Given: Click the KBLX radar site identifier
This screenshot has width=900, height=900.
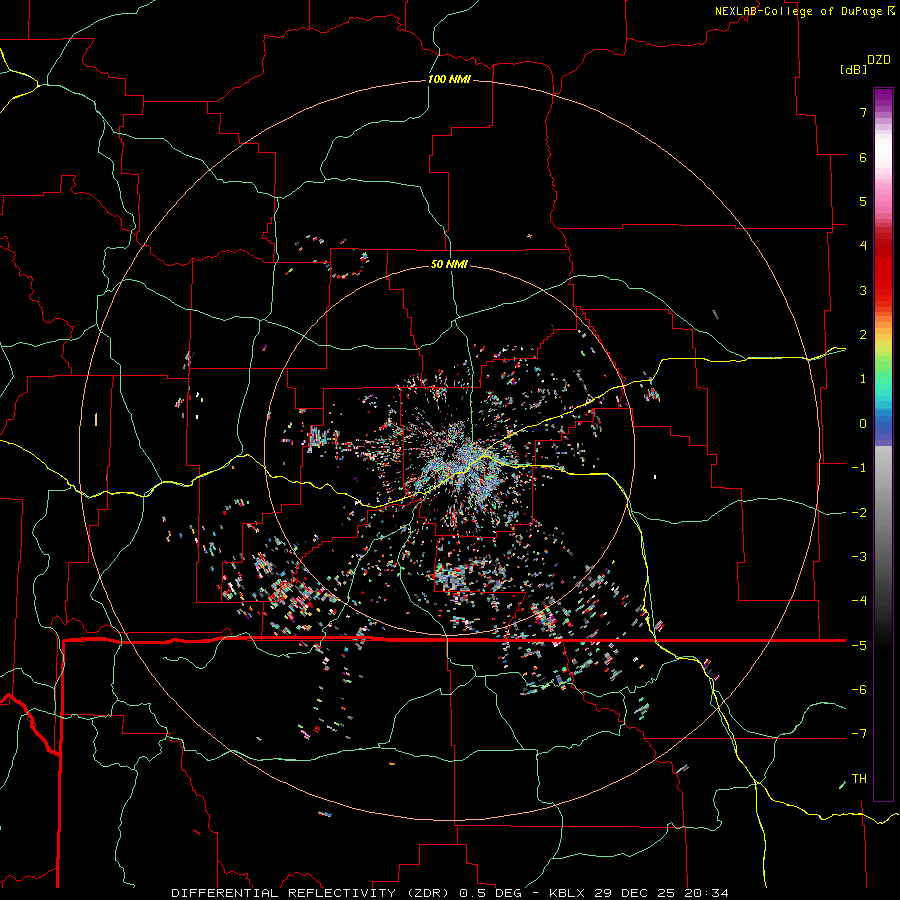Looking at the screenshot, I should pyautogui.click(x=567, y=893).
